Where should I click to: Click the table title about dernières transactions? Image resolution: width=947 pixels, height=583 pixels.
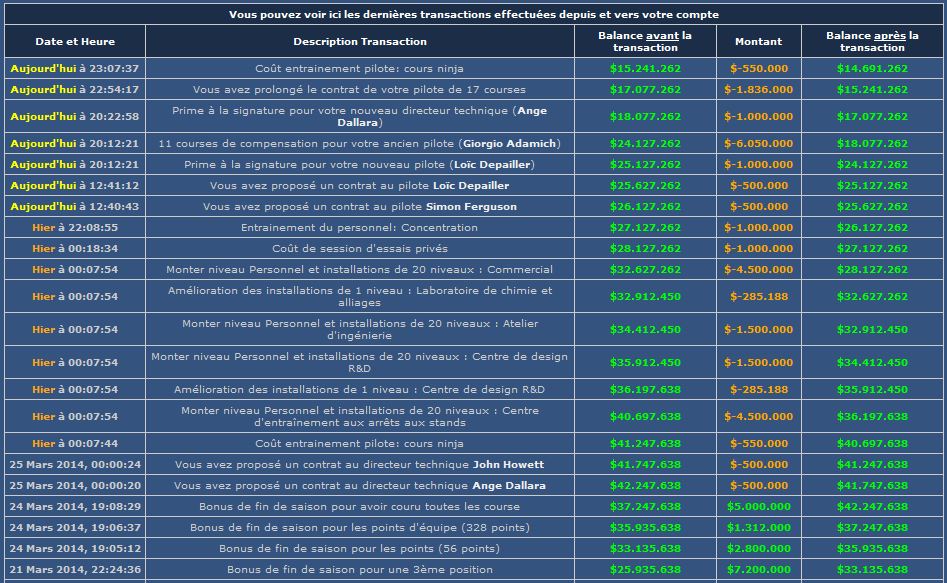pos(474,14)
